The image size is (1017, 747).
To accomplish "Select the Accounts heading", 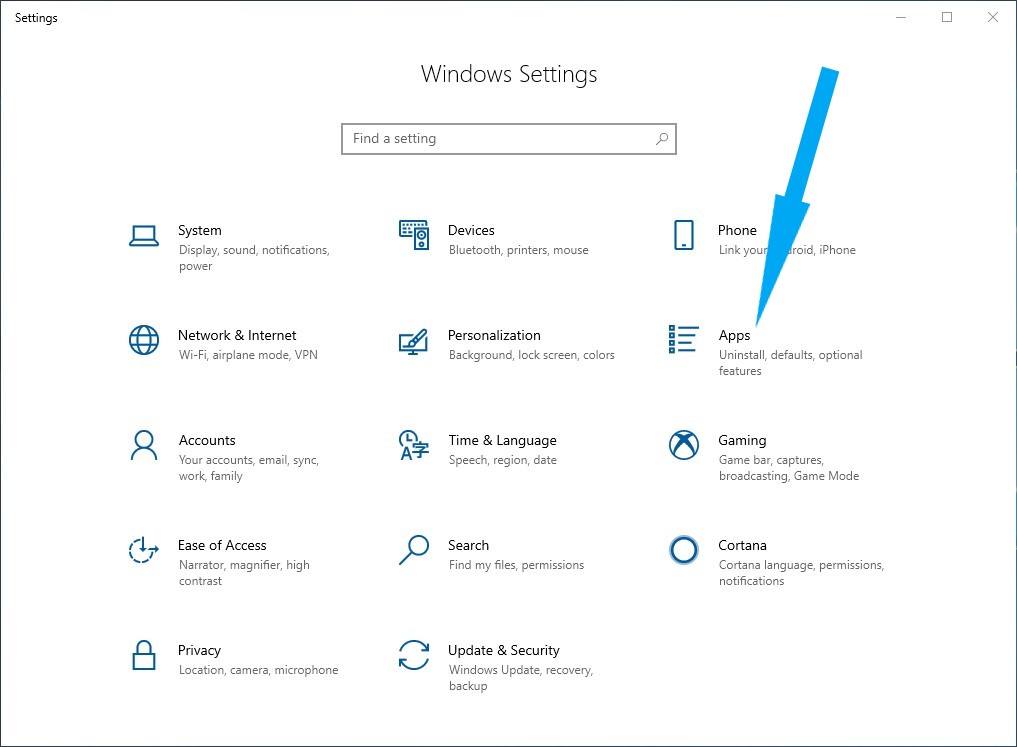I will pyautogui.click(x=207, y=440).
